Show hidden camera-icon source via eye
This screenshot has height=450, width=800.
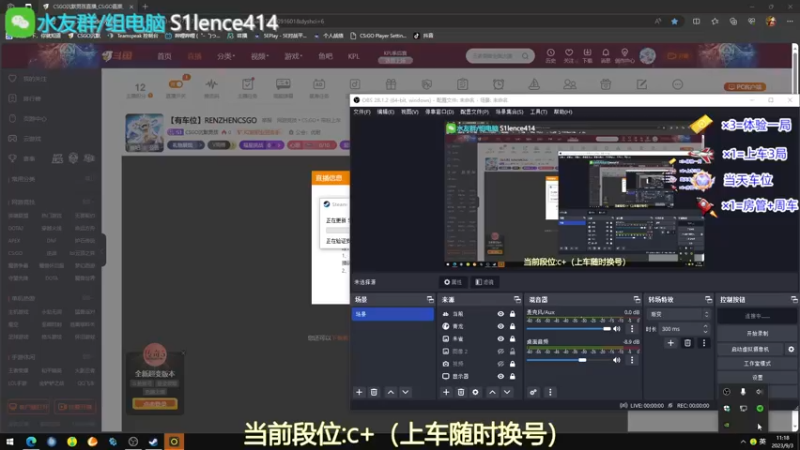pos(501,364)
